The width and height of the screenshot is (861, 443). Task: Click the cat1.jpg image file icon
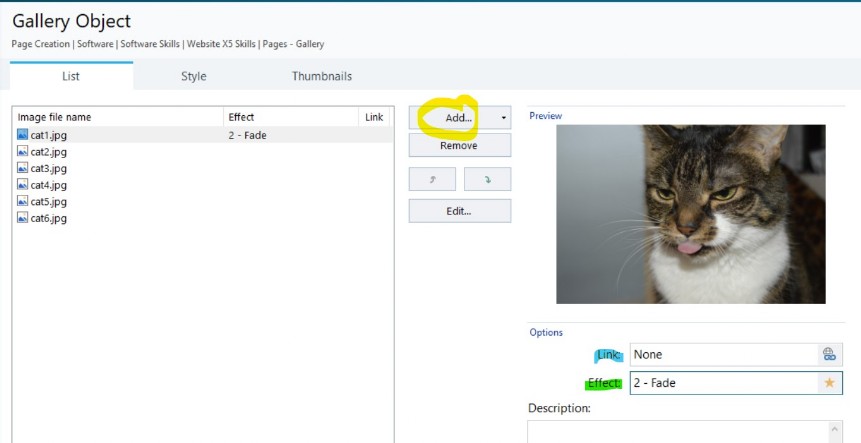click(x=23, y=134)
